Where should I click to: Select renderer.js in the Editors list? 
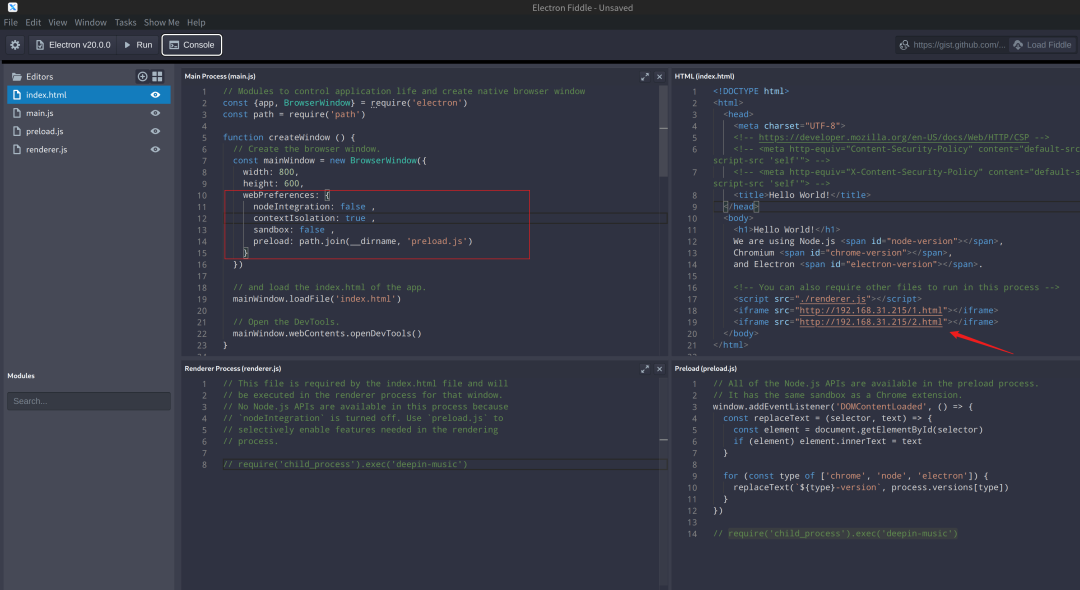click(88, 149)
